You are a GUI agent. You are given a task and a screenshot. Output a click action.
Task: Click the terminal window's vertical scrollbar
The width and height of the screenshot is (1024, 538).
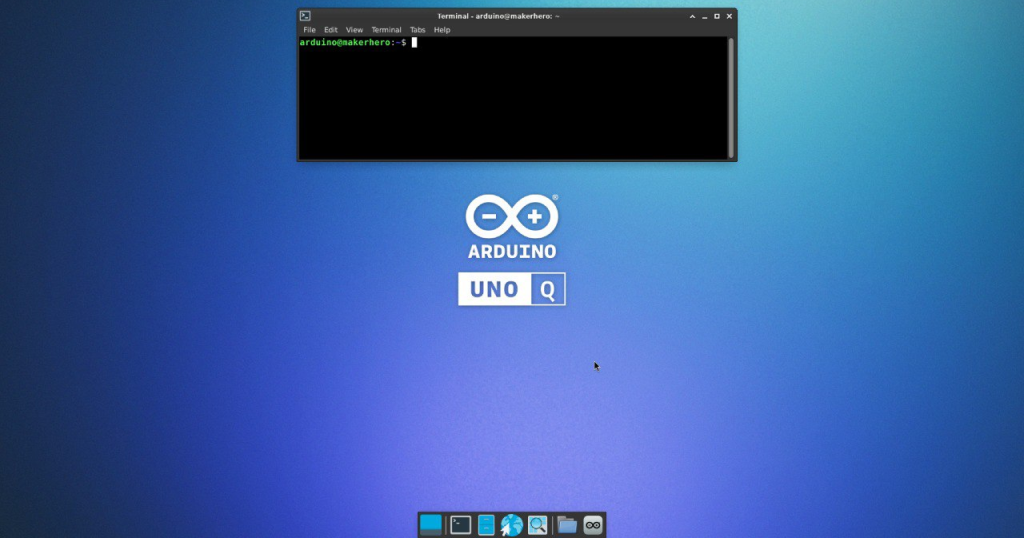[x=731, y=98]
